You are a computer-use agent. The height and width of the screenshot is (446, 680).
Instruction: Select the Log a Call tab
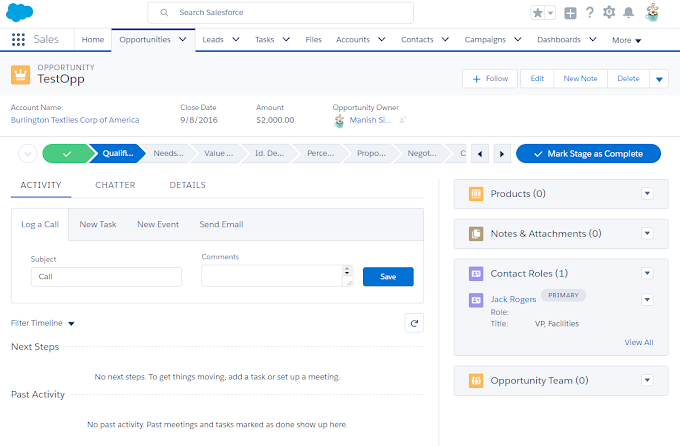pyautogui.click(x=40, y=224)
